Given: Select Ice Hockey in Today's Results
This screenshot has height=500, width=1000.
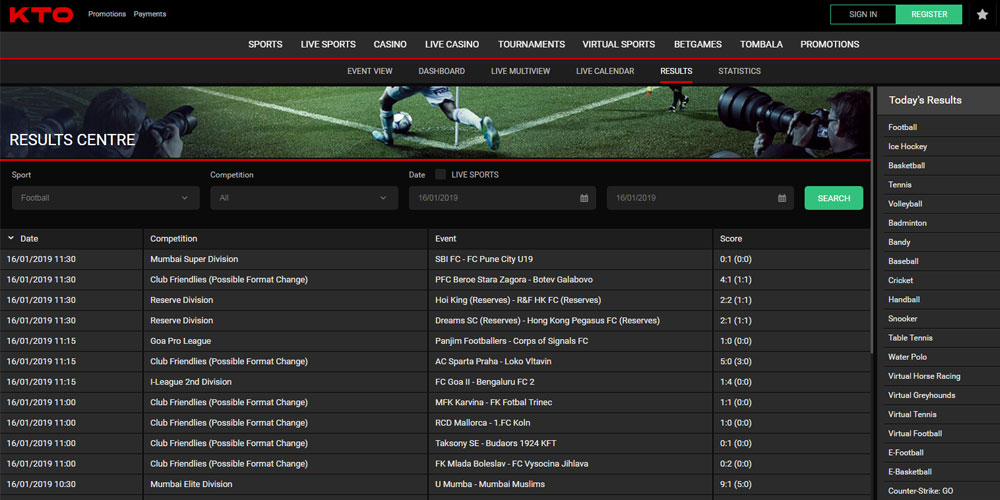Looking at the screenshot, I should 907,147.
